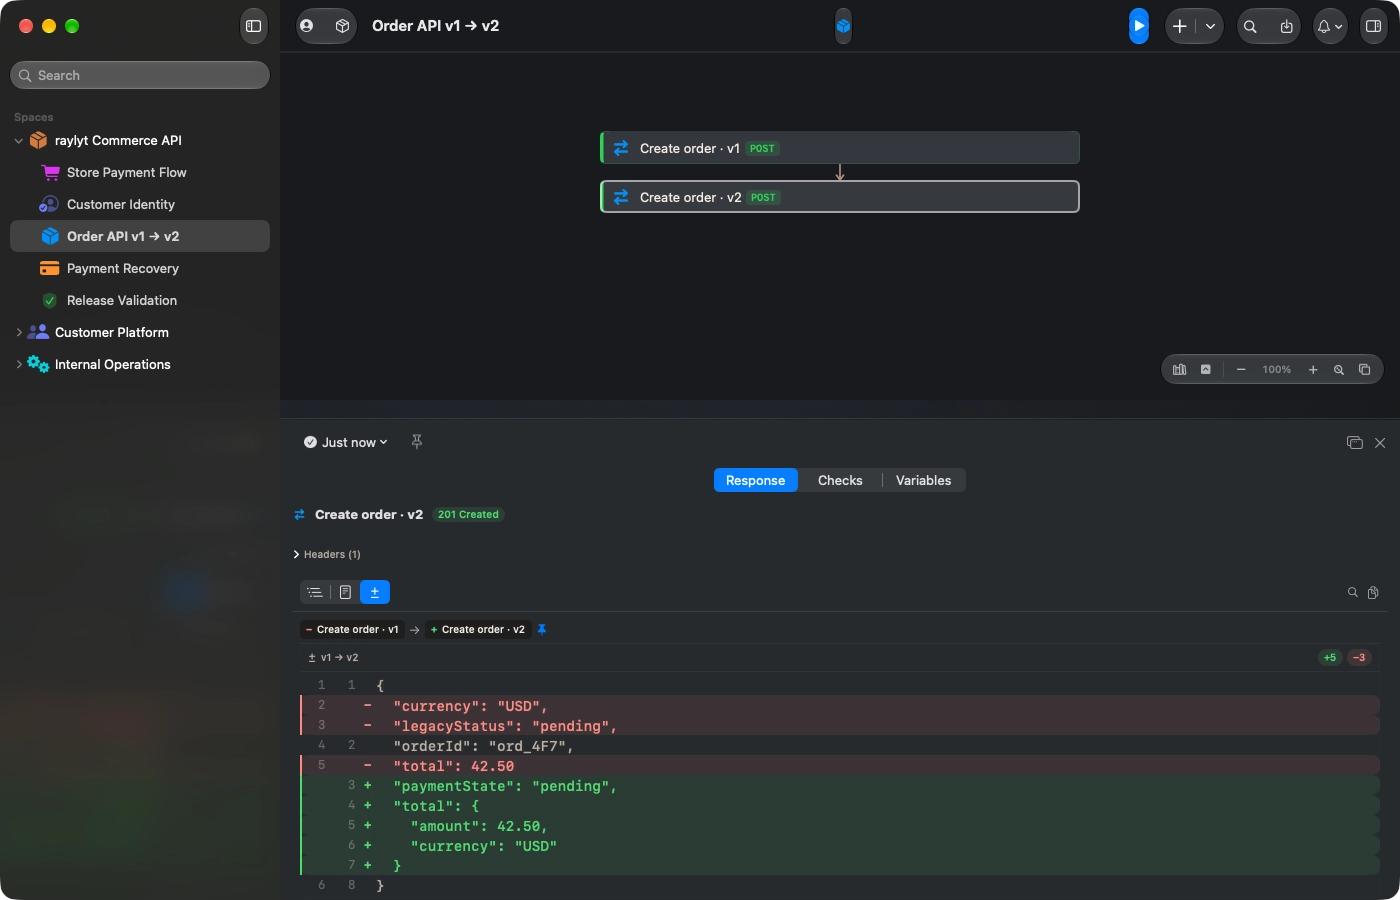Click the import download icon in top toolbar
The width and height of the screenshot is (1400, 900).
(x=1286, y=26)
